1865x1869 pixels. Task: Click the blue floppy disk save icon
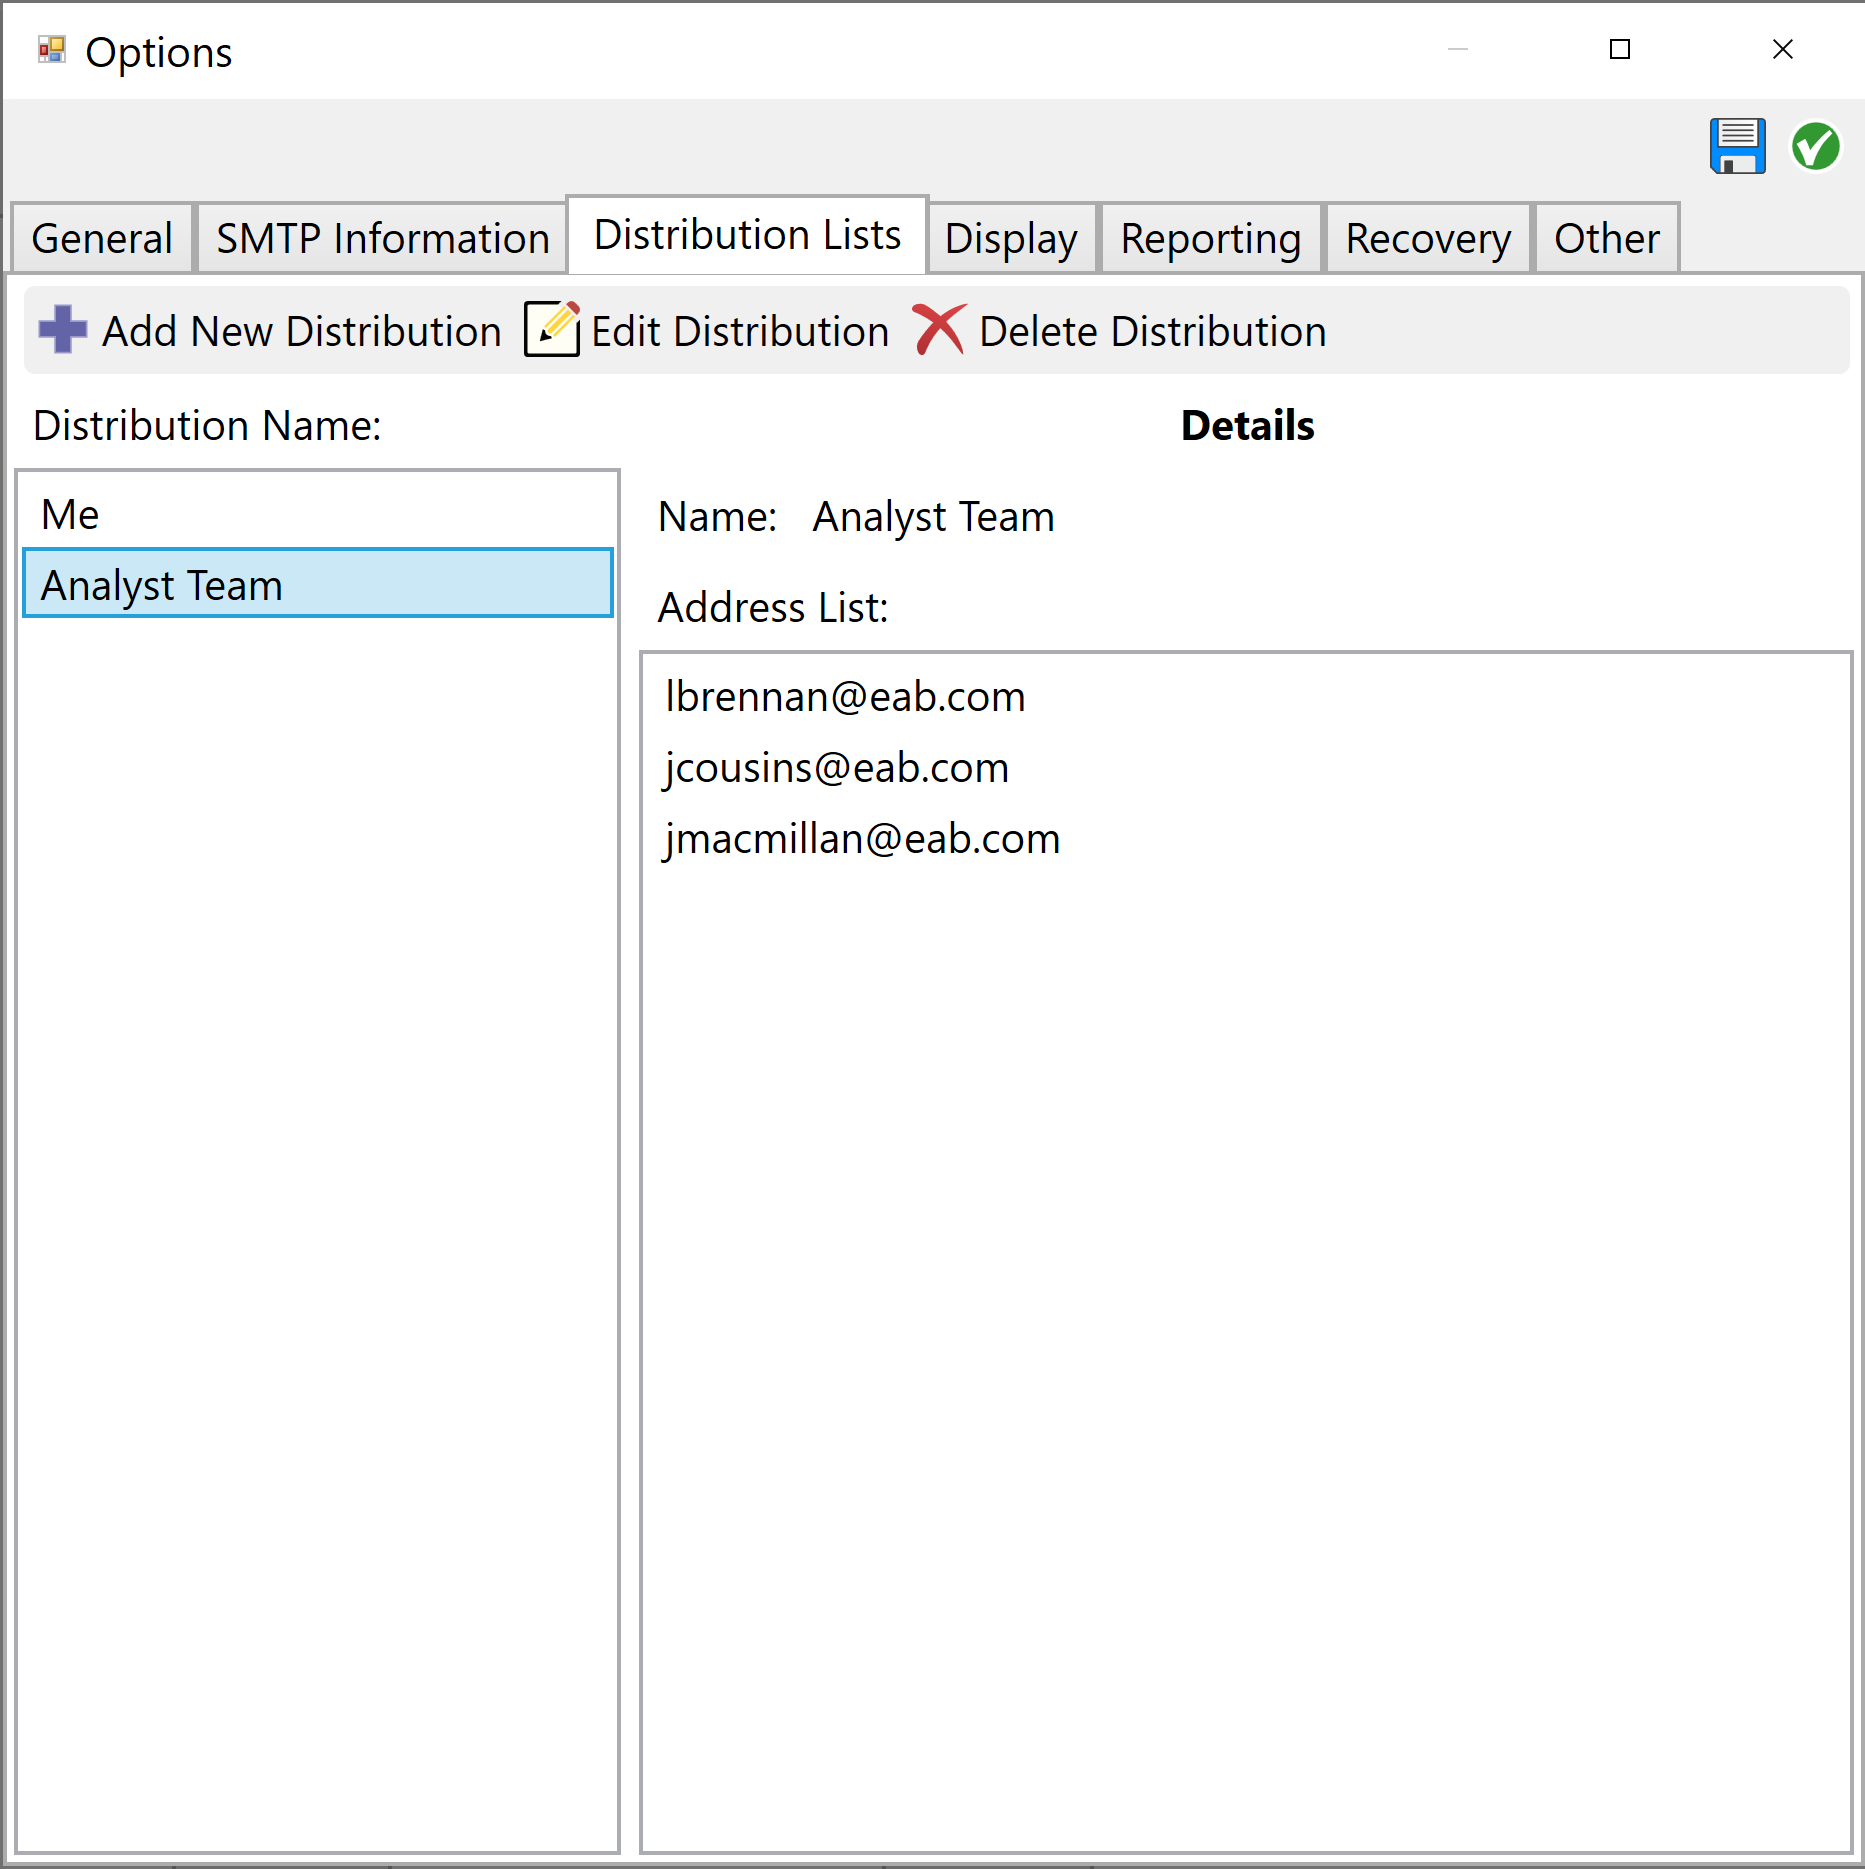click(x=1737, y=147)
